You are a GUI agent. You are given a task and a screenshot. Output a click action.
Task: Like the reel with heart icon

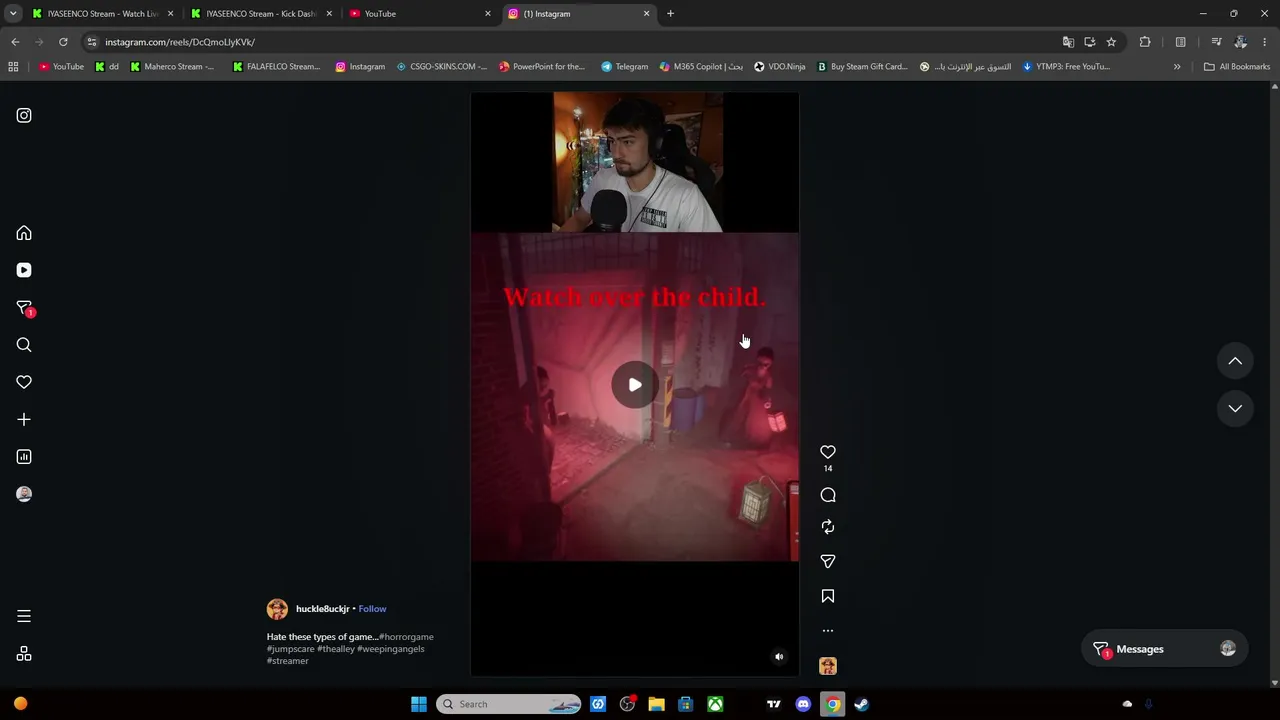click(x=828, y=452)
